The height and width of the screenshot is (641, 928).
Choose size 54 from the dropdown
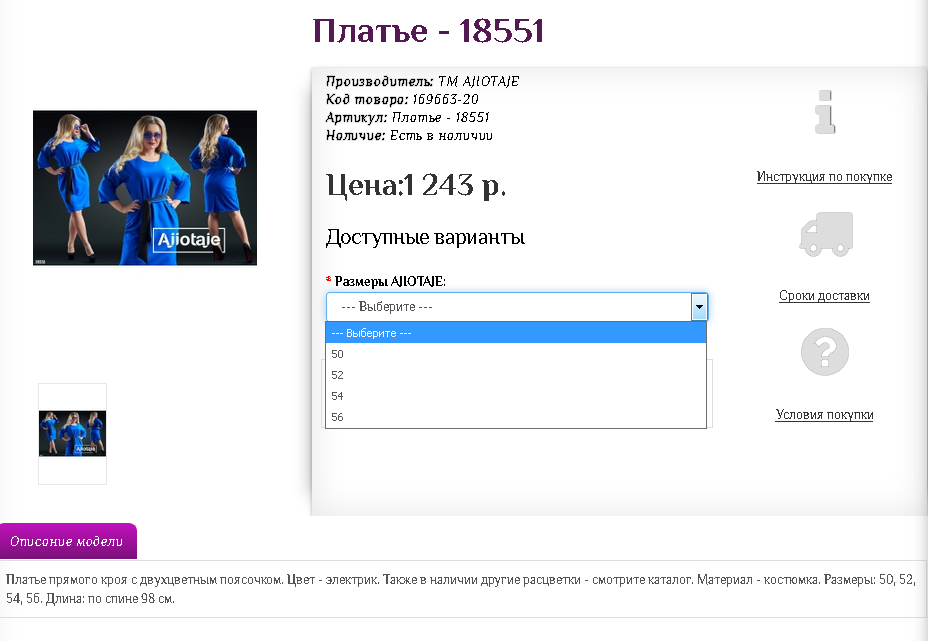(516, 396)
